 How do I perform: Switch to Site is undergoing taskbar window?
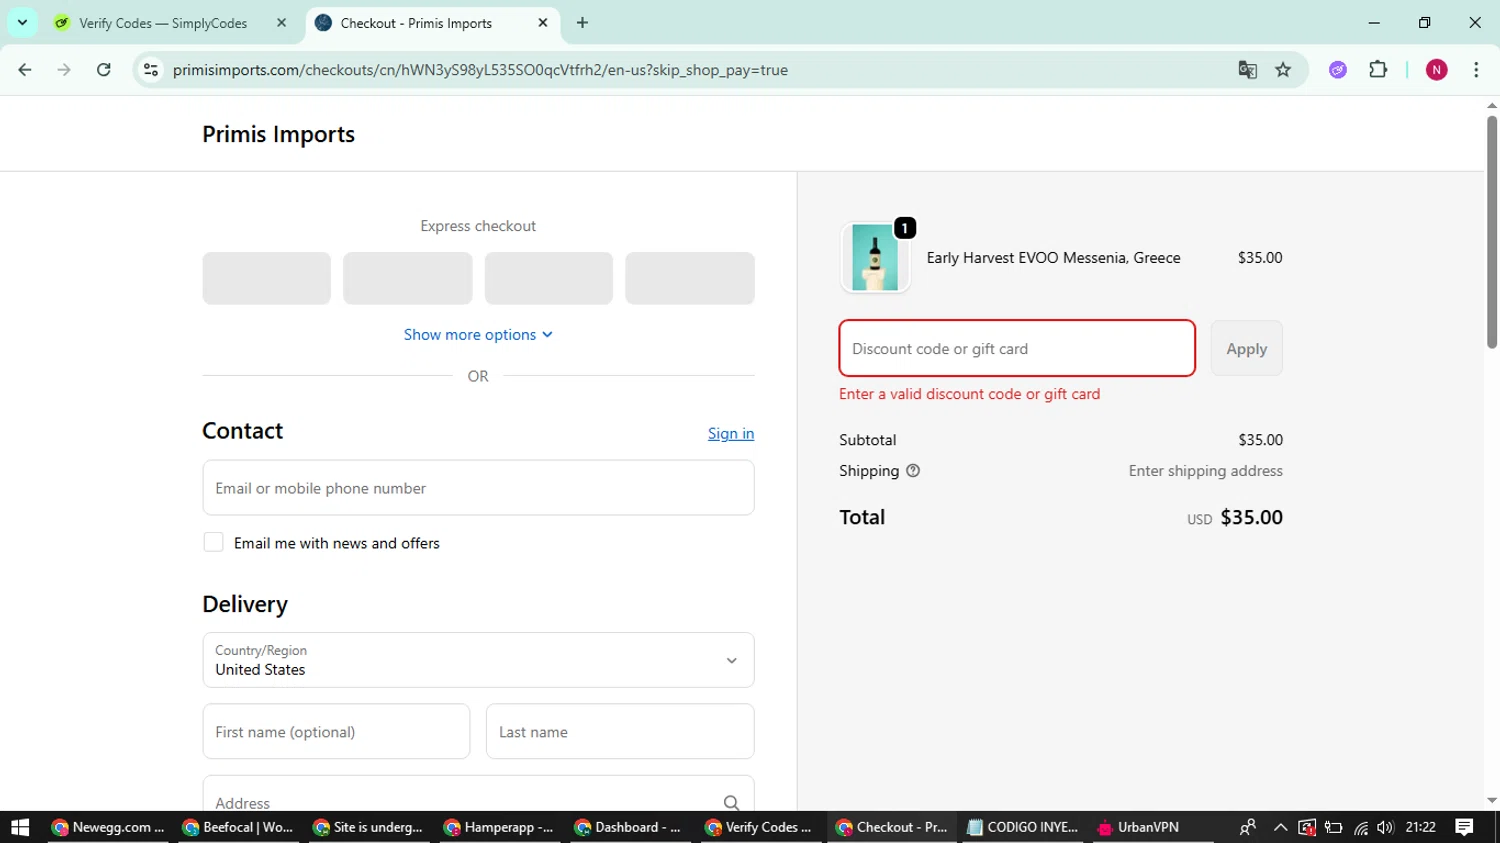pos(368,827)
